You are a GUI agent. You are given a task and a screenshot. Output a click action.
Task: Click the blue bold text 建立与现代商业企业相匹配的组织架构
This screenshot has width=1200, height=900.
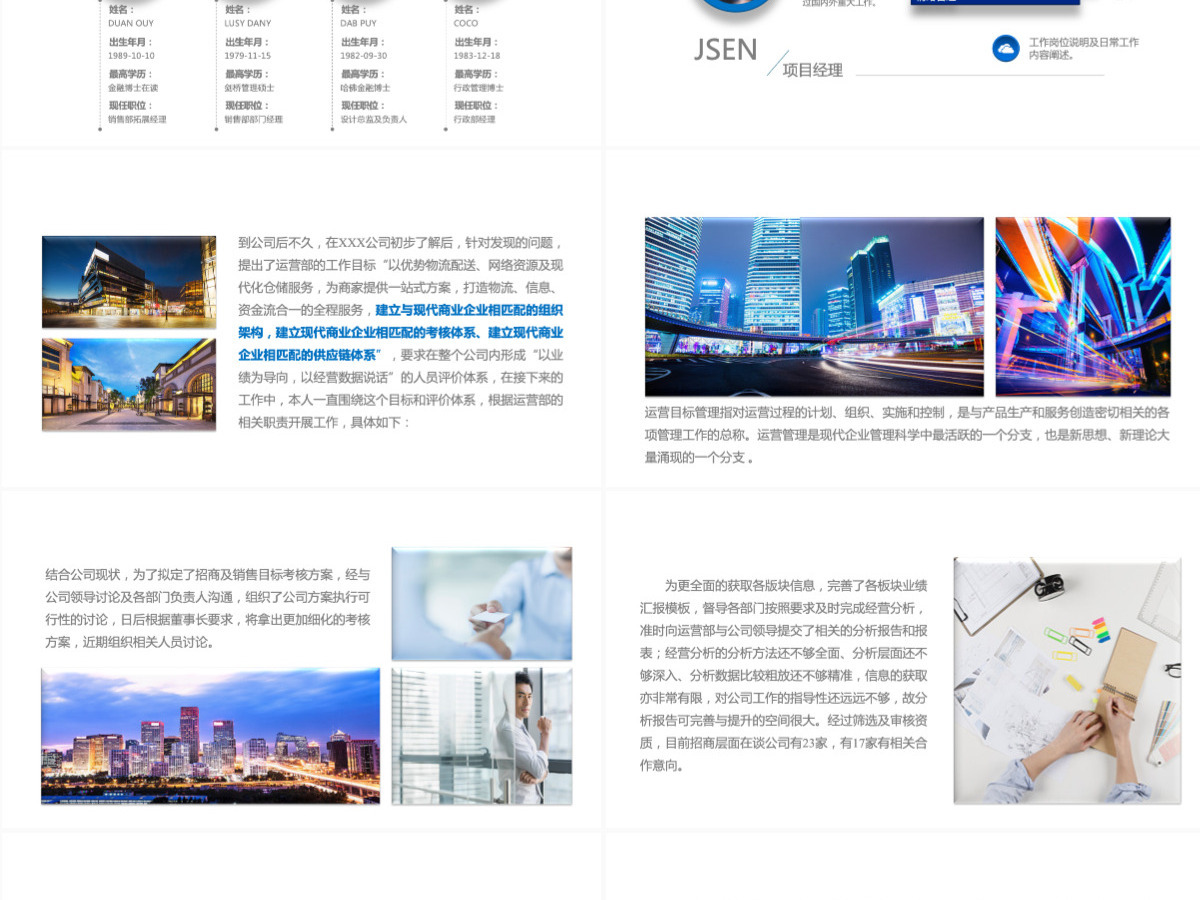[x=400, y=321]
